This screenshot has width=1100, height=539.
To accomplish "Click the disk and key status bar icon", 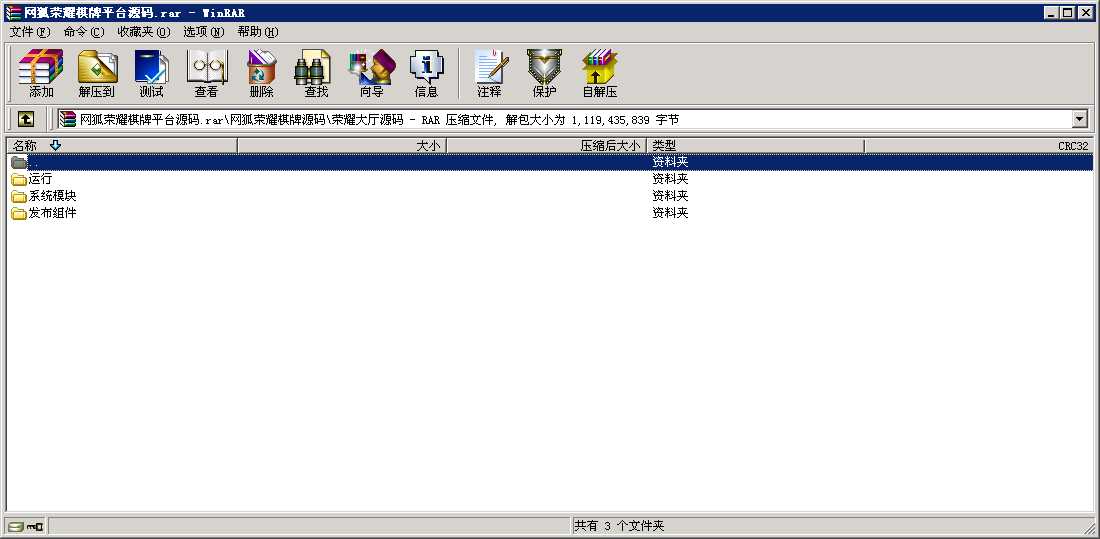I will tap(25, 526).
